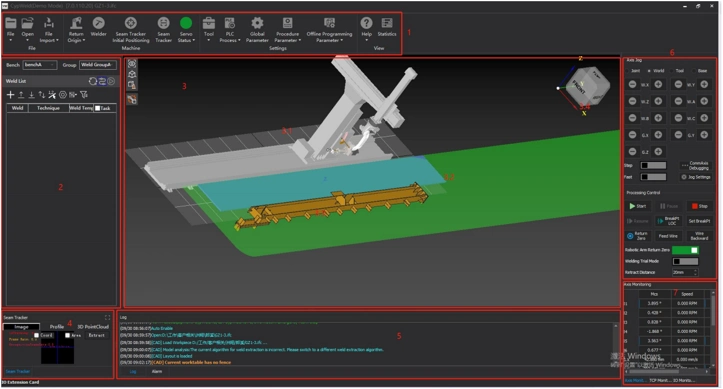Open Jog Settings
The image size is (723, 389).
point(696,177)
